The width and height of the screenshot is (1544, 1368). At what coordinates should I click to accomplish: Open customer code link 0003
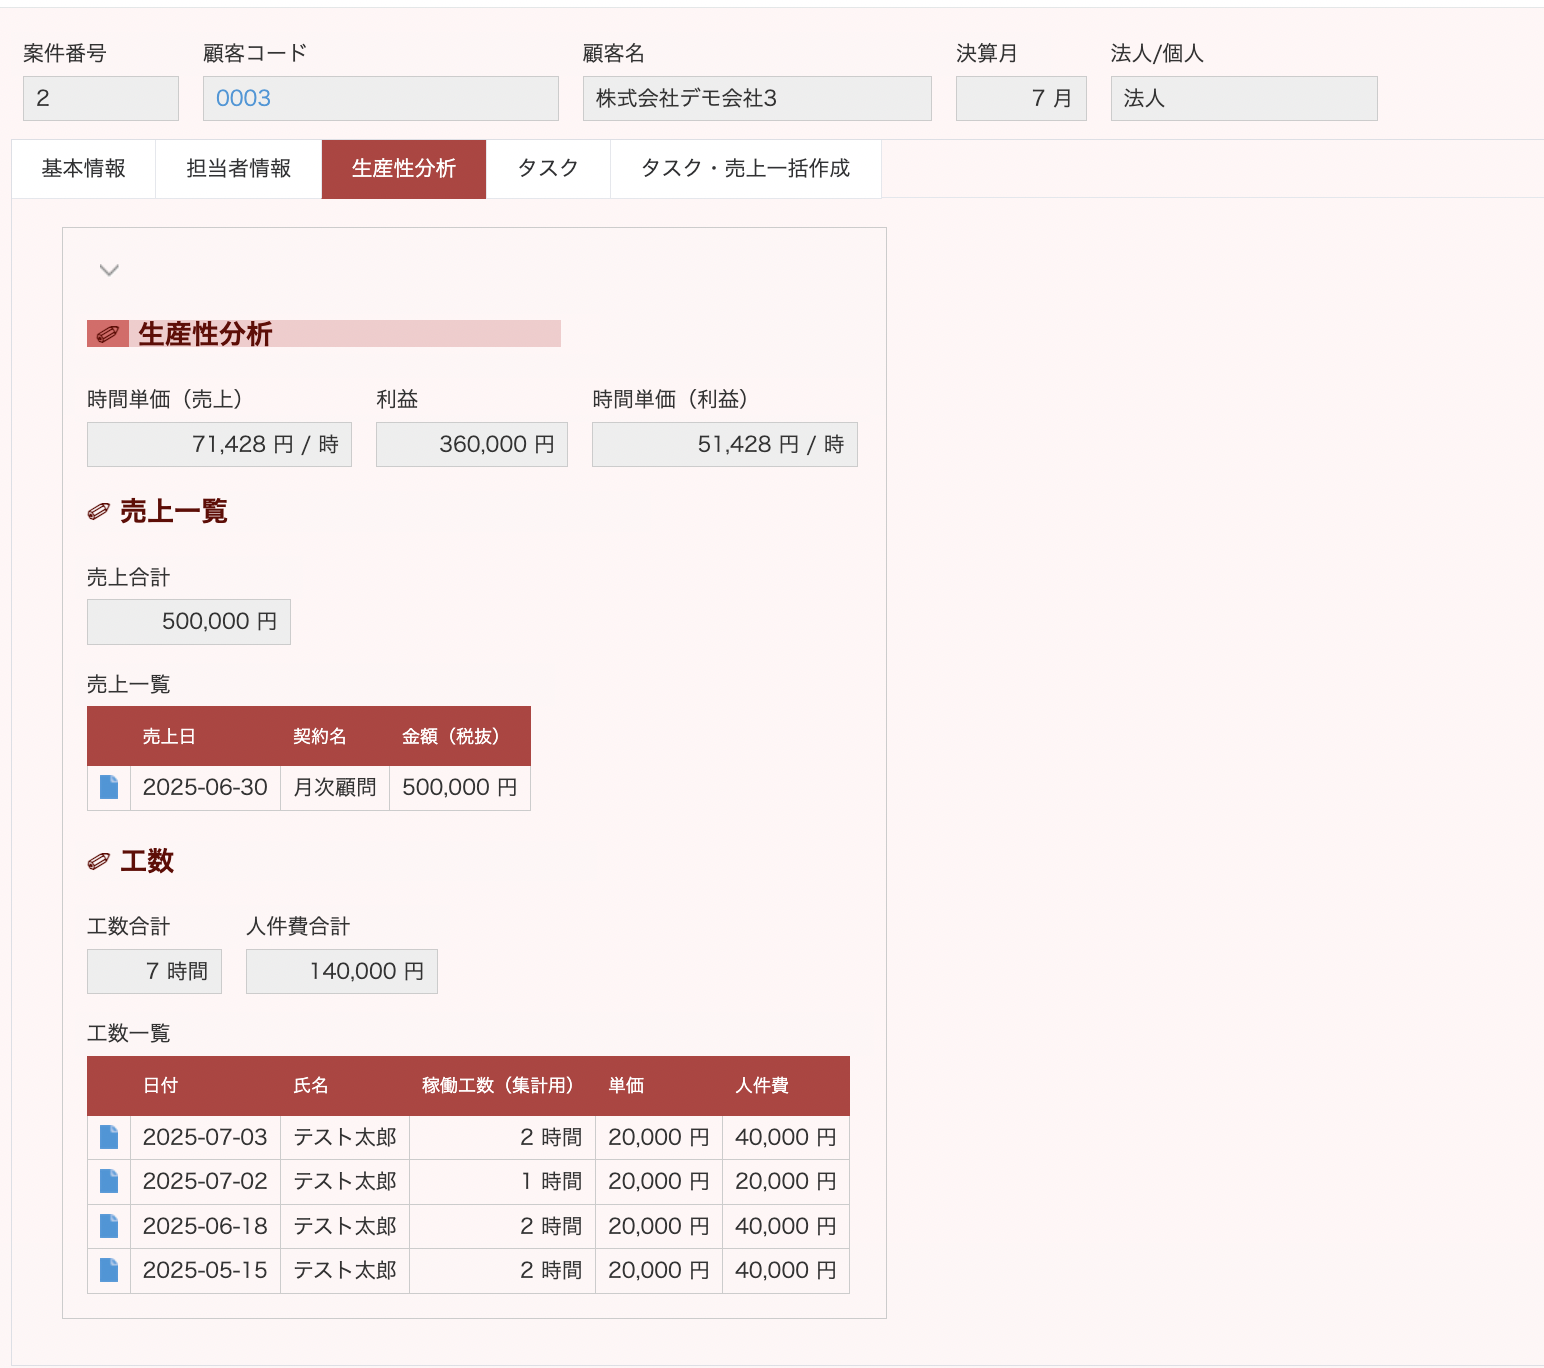pos(243,98)
